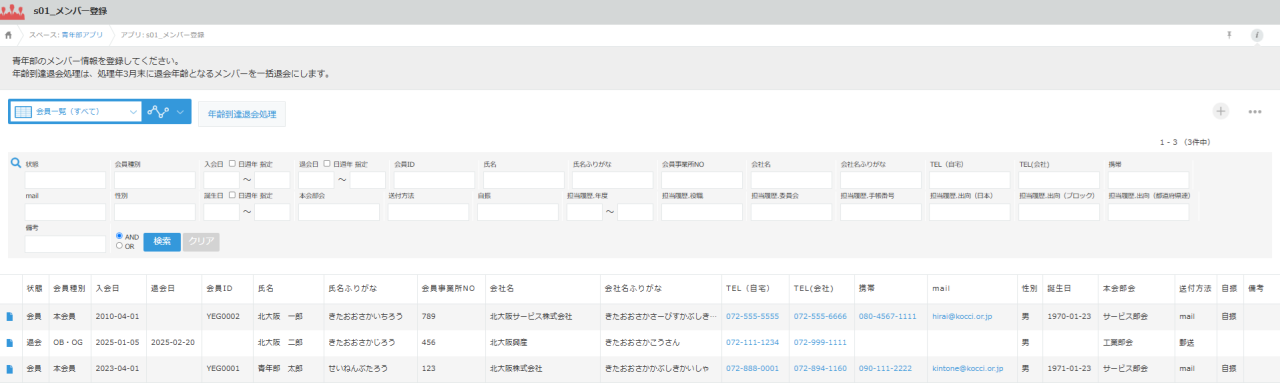This screenshot has height=385, width=1280.
Task: Click the blue 検索 button
Action: click(162, 241)
